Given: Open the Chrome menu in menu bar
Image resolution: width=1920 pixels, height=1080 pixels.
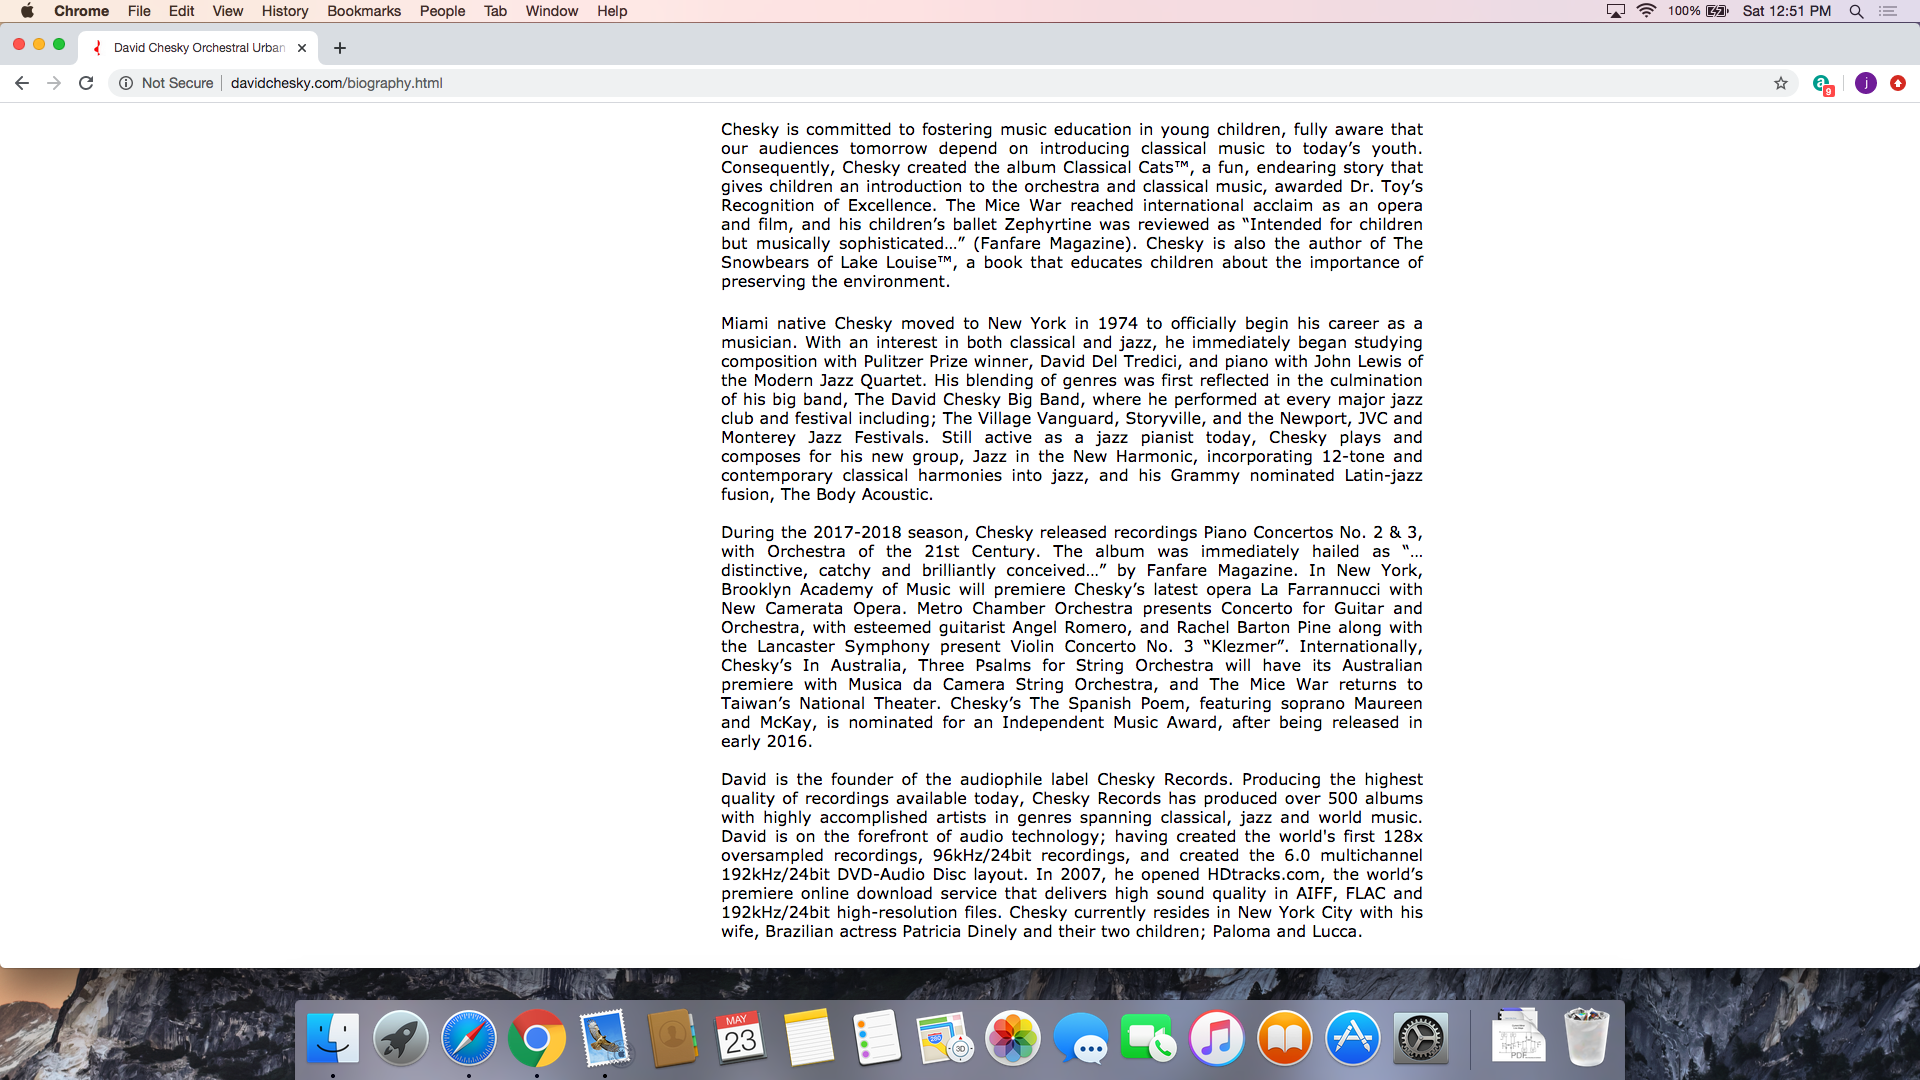Looking at the screenshot, I should click(x=82, y=11).
